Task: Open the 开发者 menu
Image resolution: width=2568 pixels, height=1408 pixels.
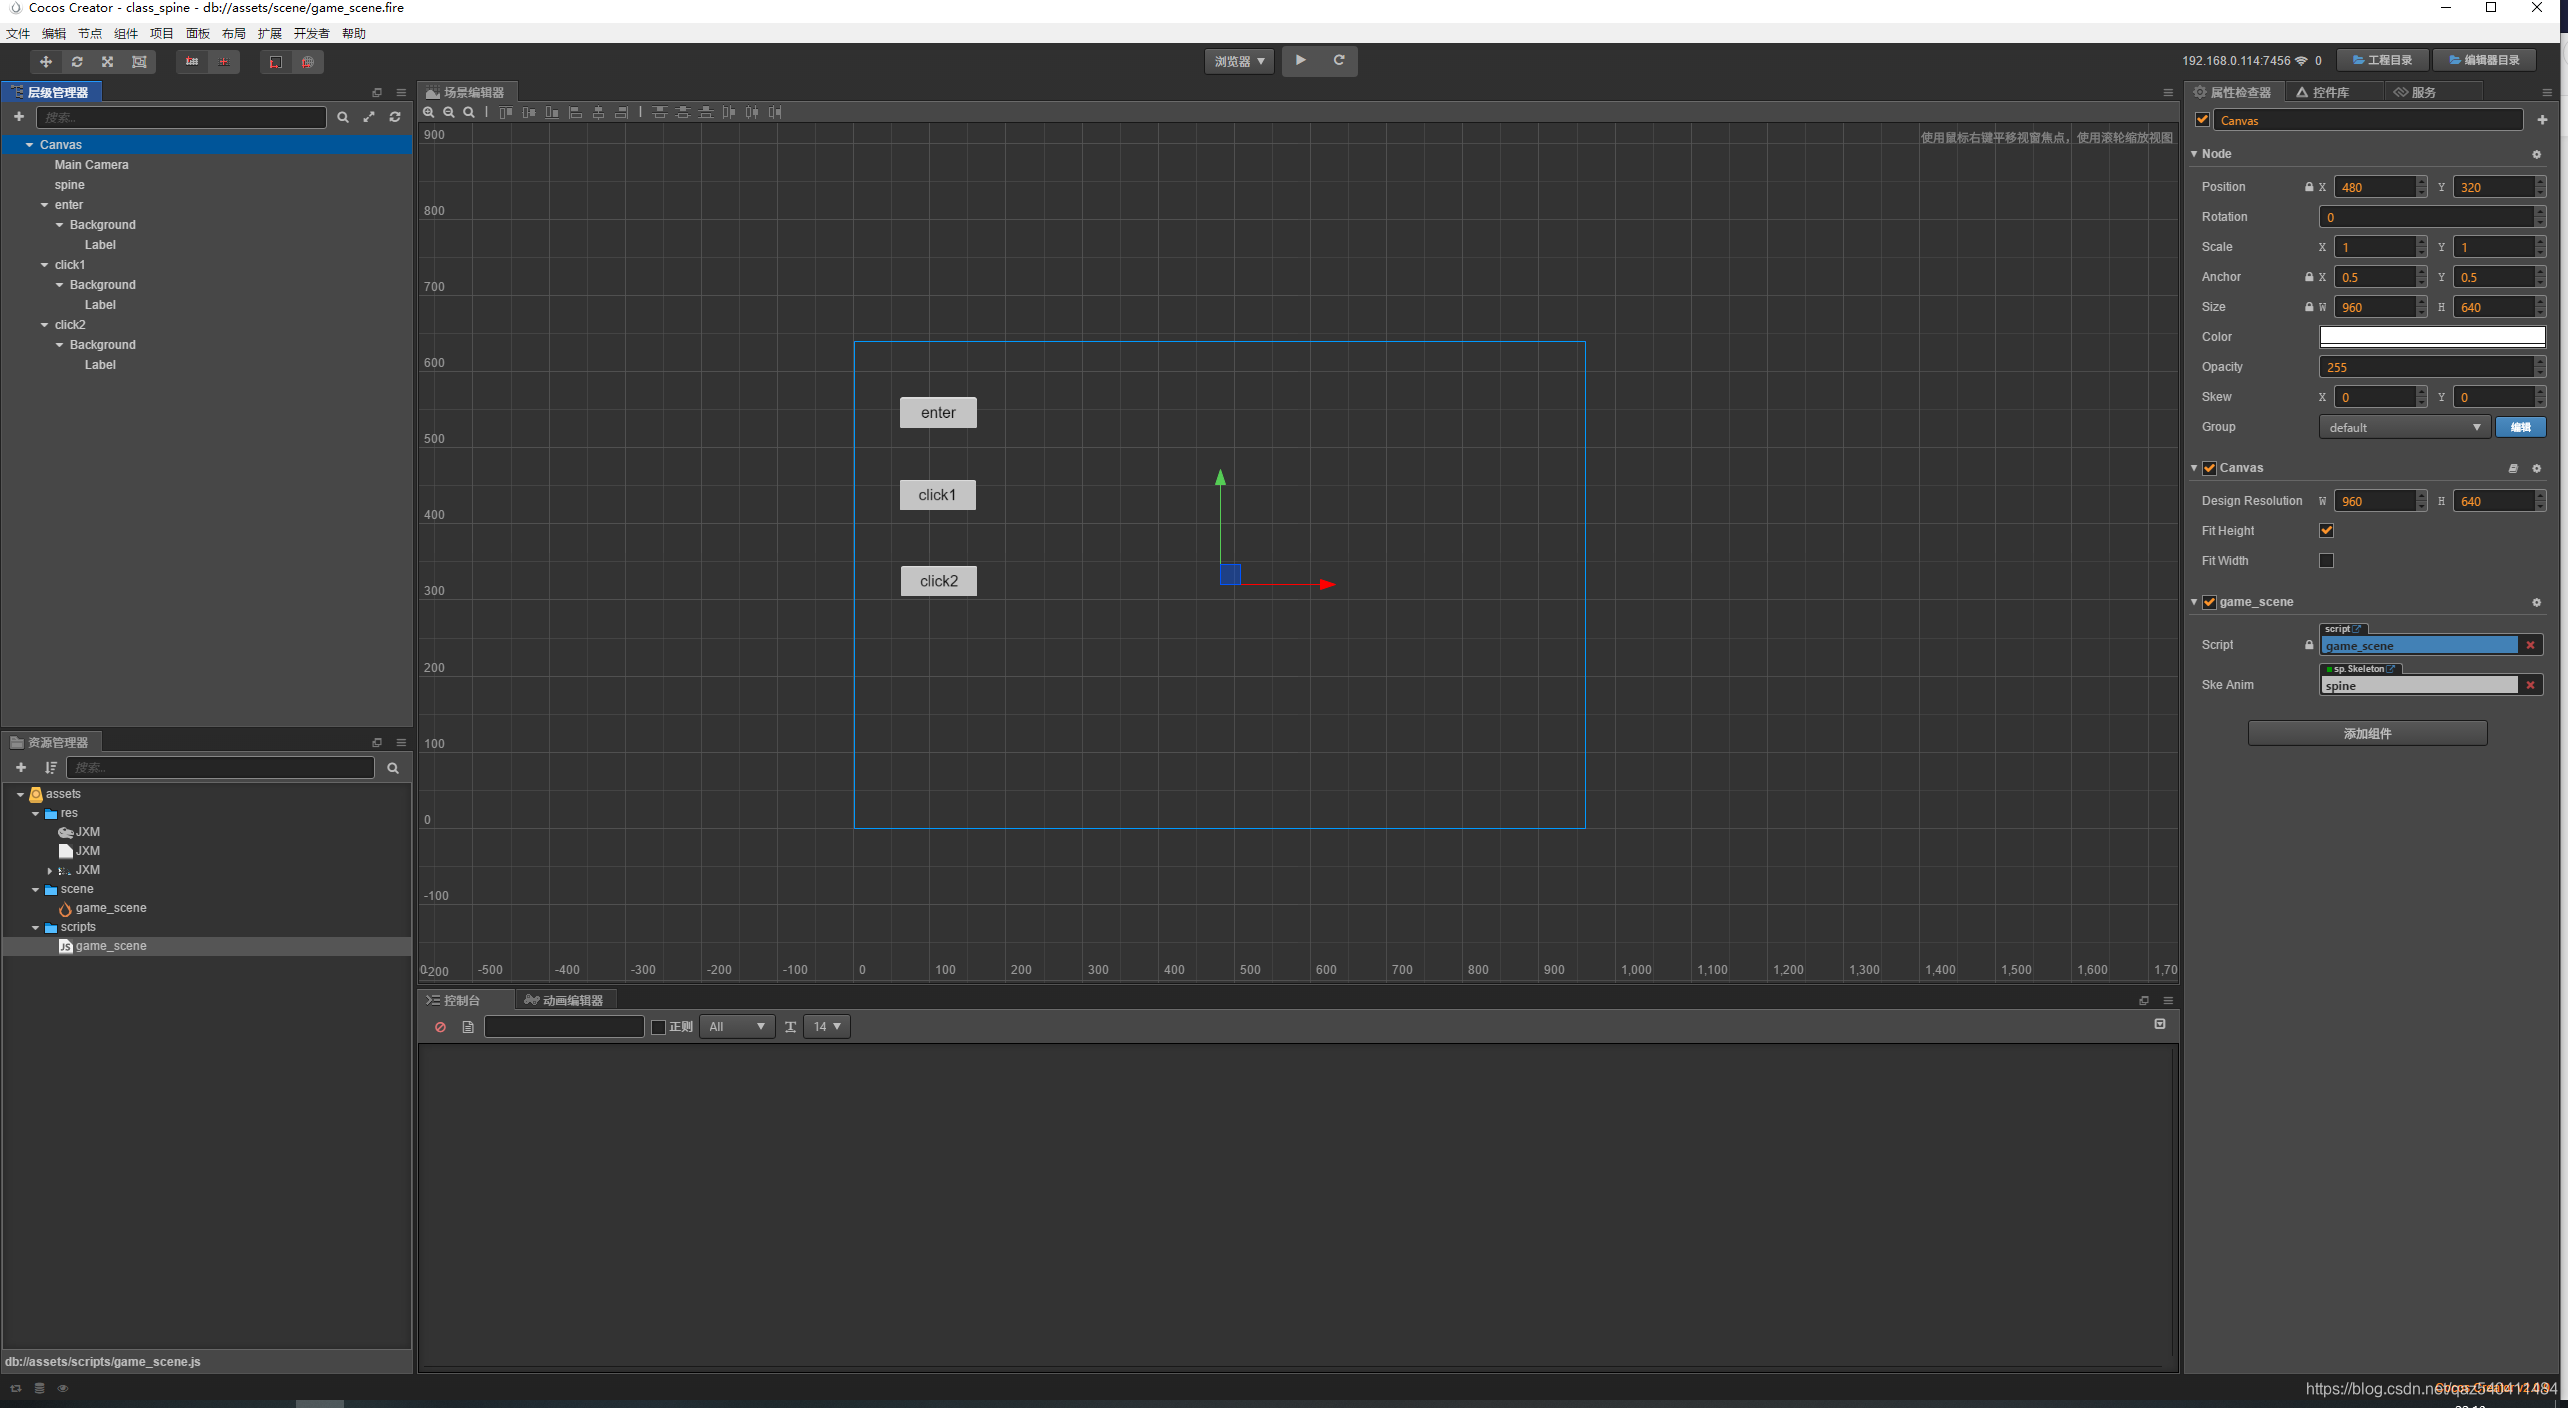Action: (311, 34)
